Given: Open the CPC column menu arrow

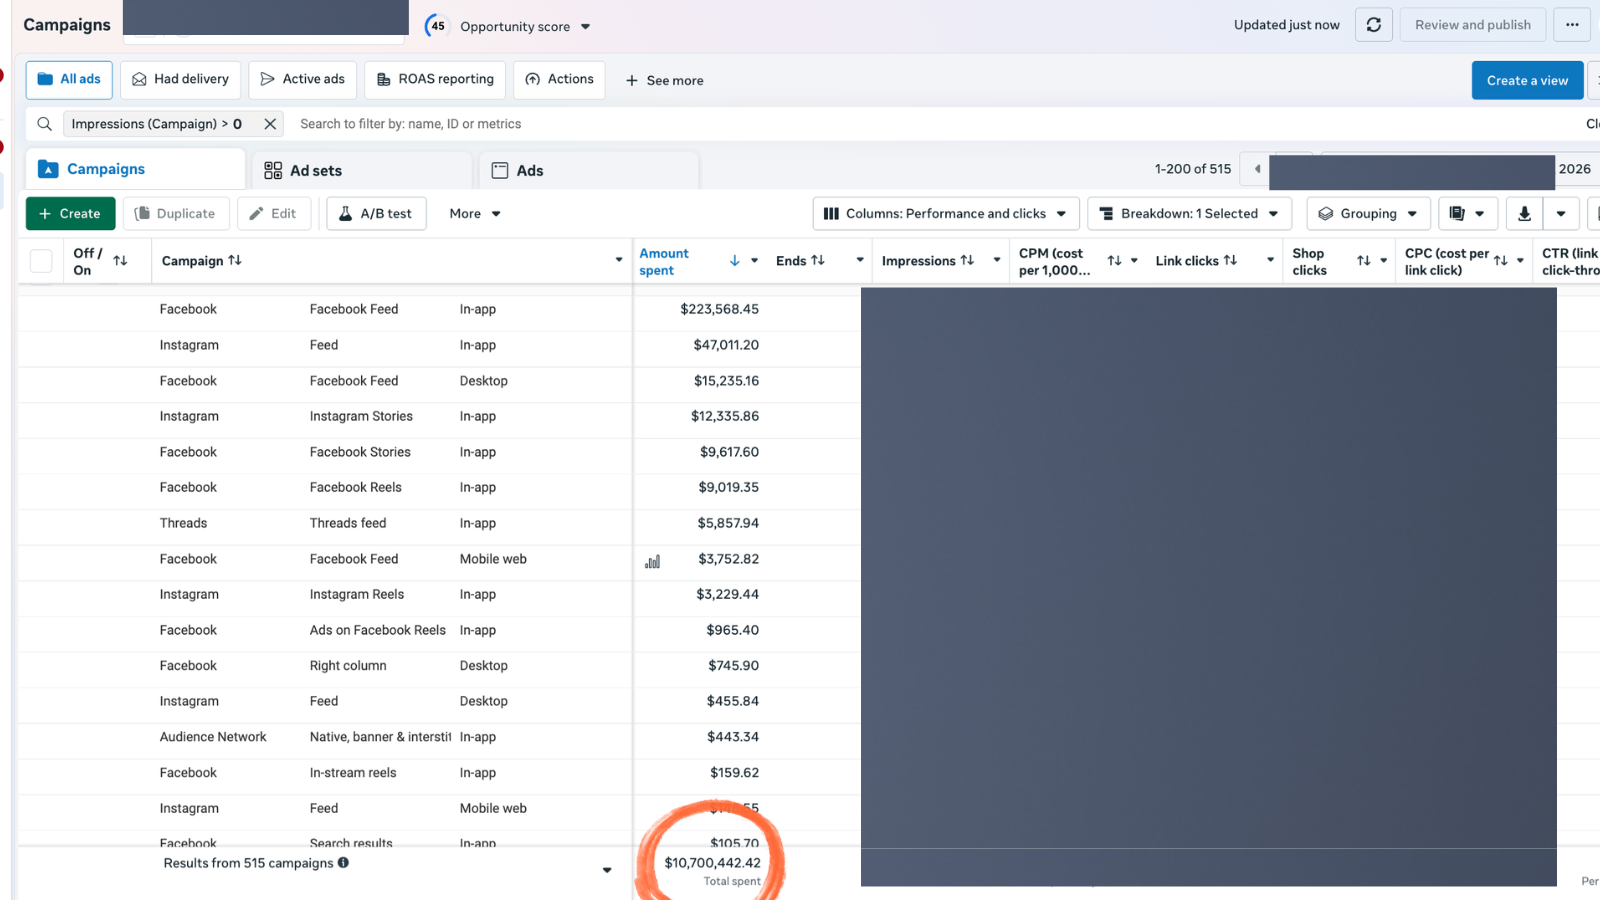Looking at the screenshot, I should coord(1520,261).
